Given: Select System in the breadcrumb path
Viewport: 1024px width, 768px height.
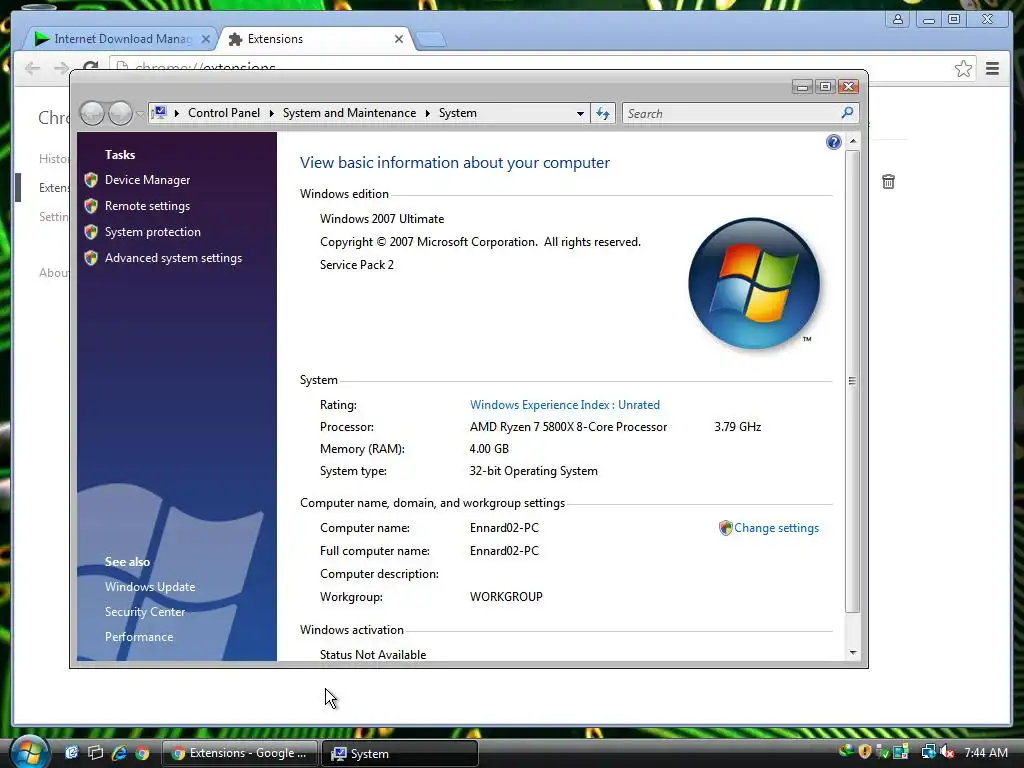Looking at the screenshot, I should tap(457, 113).
